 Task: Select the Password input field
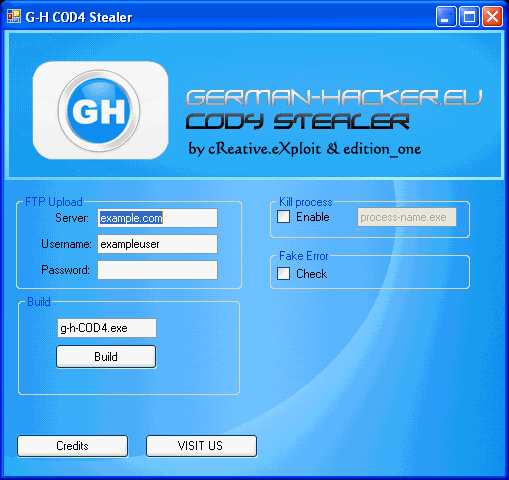click(x=157, y=270)
